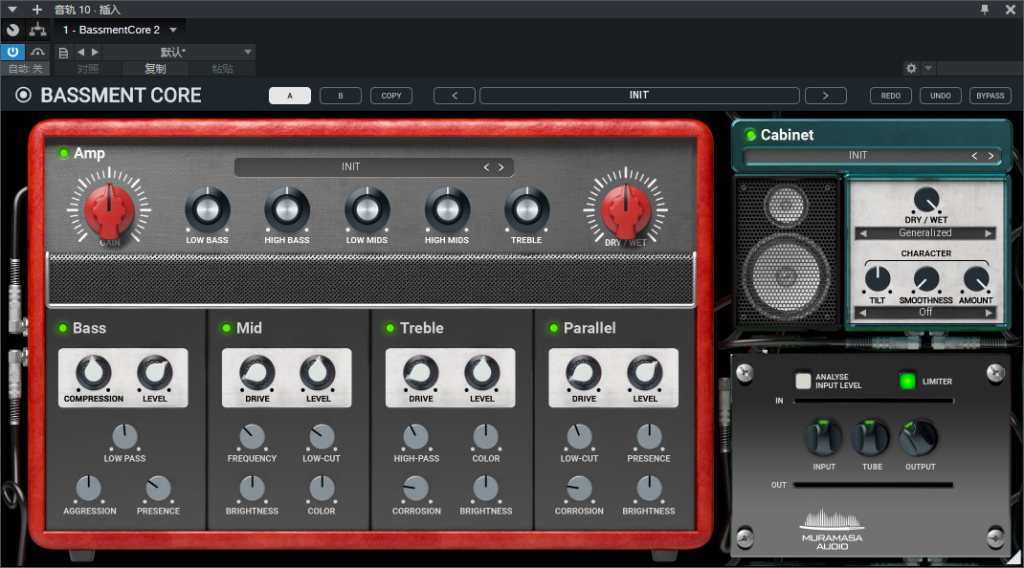Toggle the Bass band power LED
Image resolution: width=1024 pixels, height=568 pixels.
(x=63, y=328)
